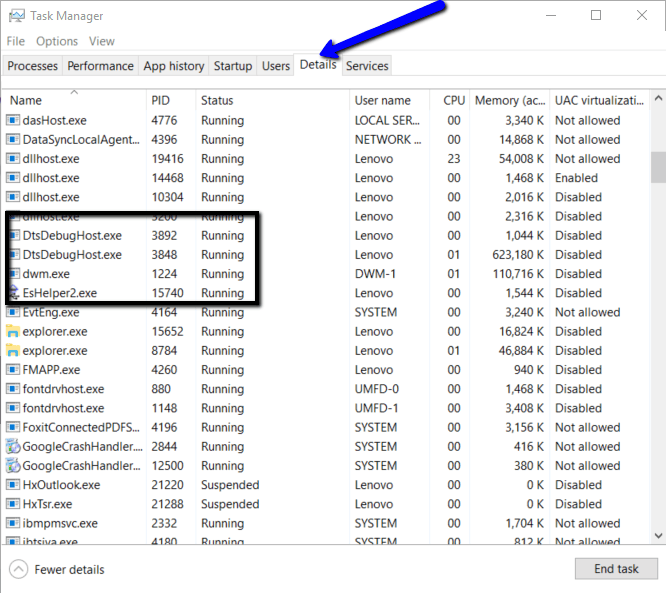This screenshot has height=593, width=666.
Task: Switch to the App history tab
Action: coord(174,66)
